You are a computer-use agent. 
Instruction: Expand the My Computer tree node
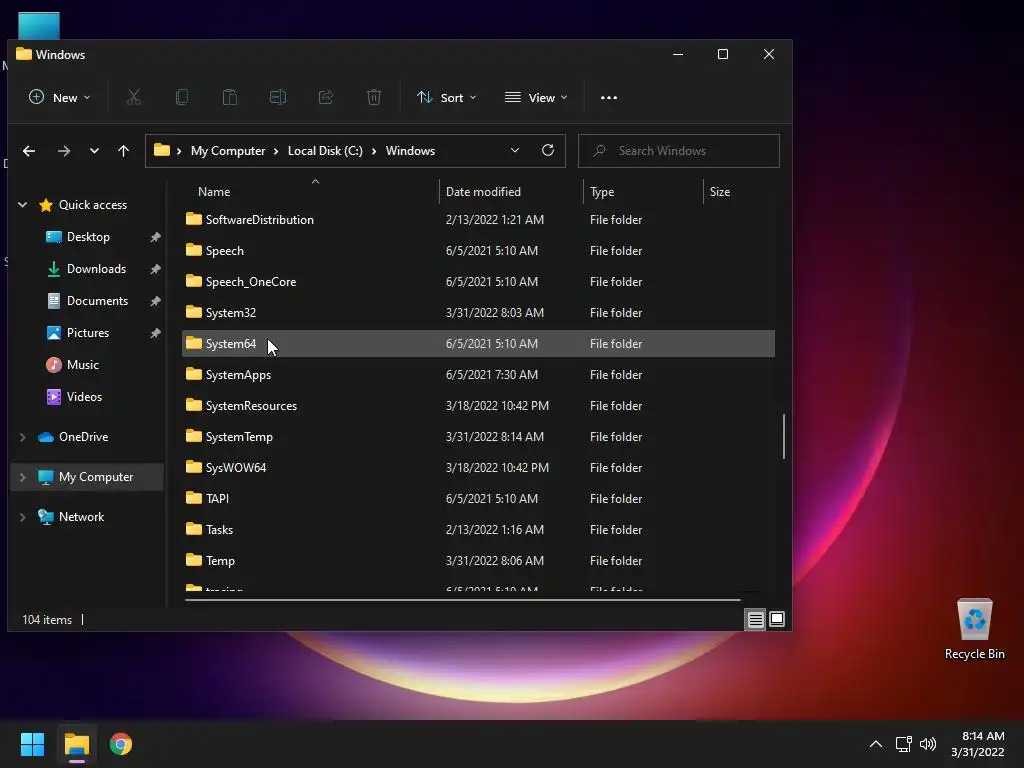[x=22, y=477]
